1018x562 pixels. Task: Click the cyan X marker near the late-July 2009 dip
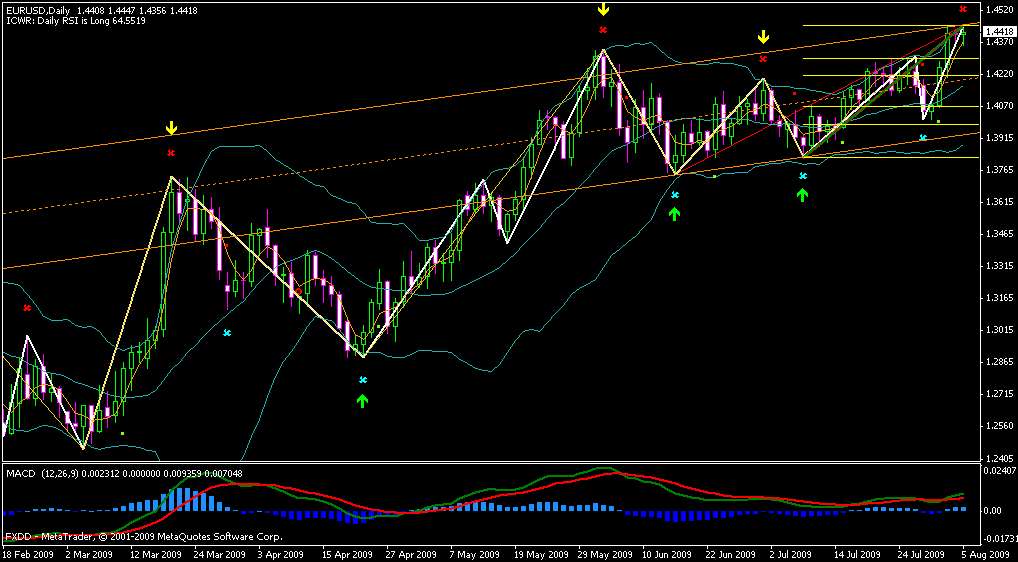click(923, 137)
